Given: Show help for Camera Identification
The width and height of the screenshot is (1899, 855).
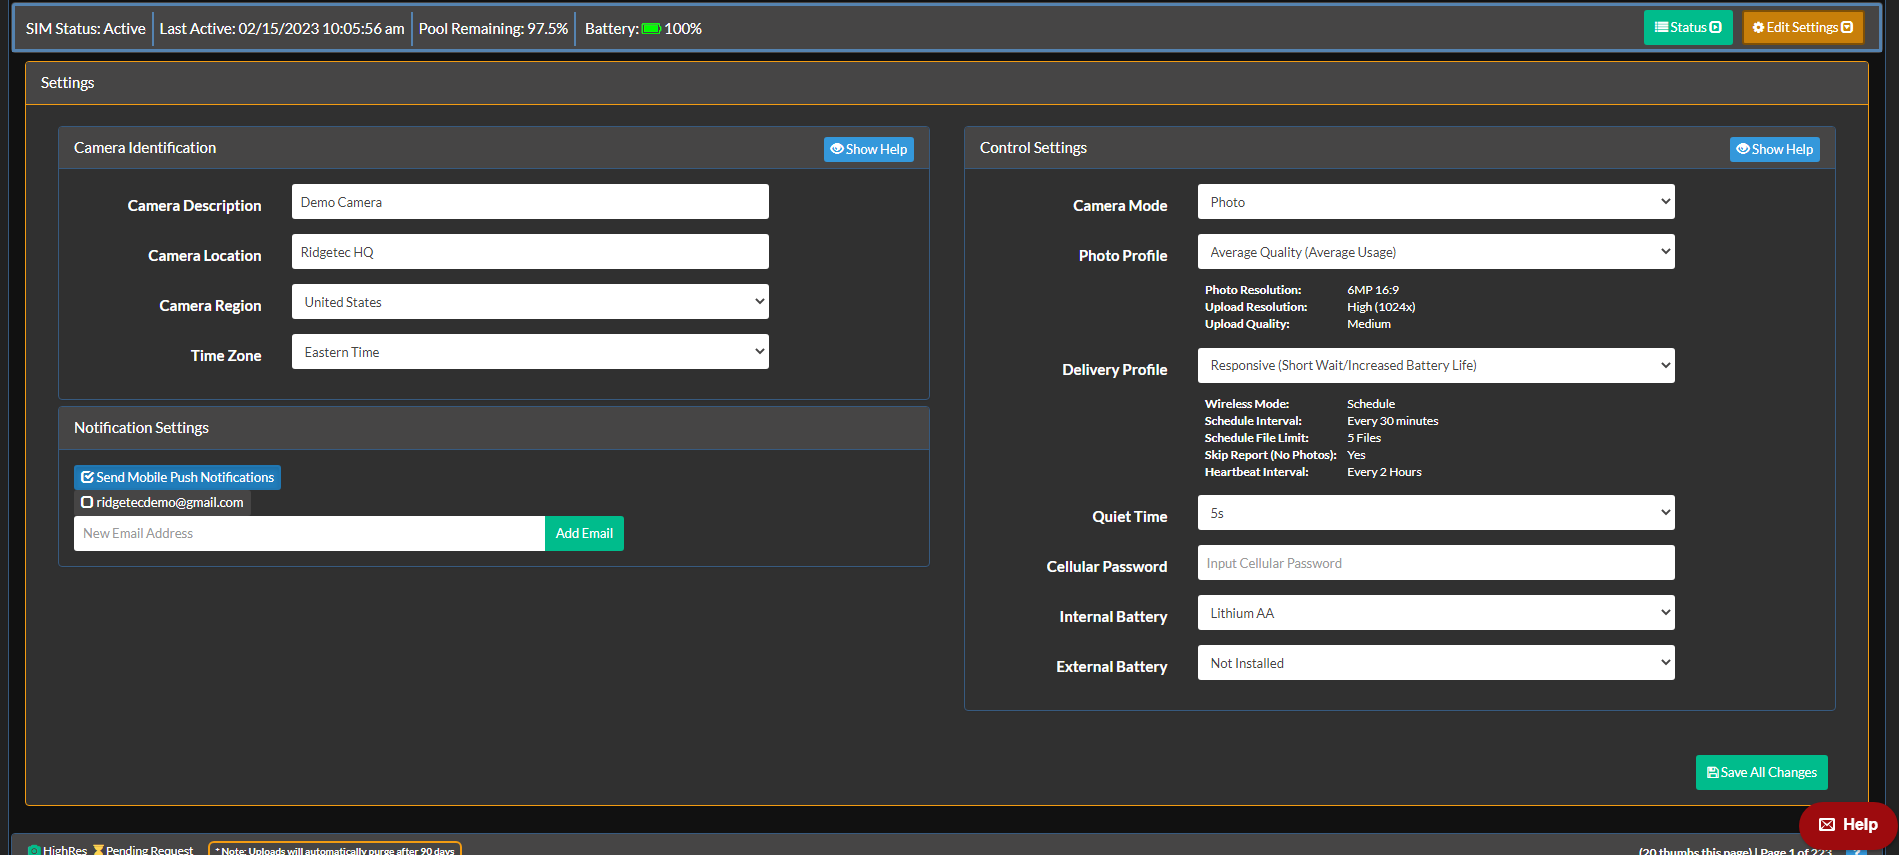Looking at the screenshot, I should coord(868,149).
